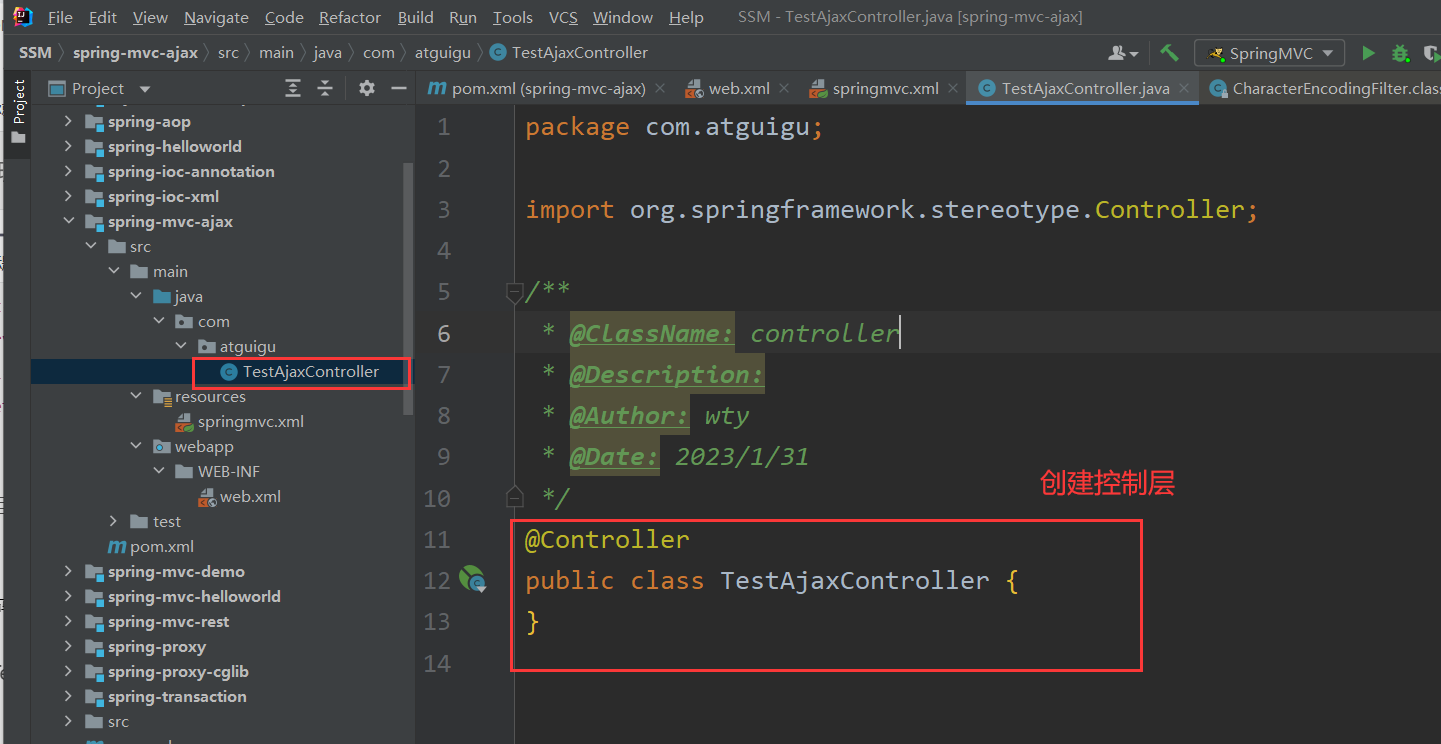Run the SpringMVC configuration
The width and height of the screenshot is (1441, 744).
point(1368,53)
